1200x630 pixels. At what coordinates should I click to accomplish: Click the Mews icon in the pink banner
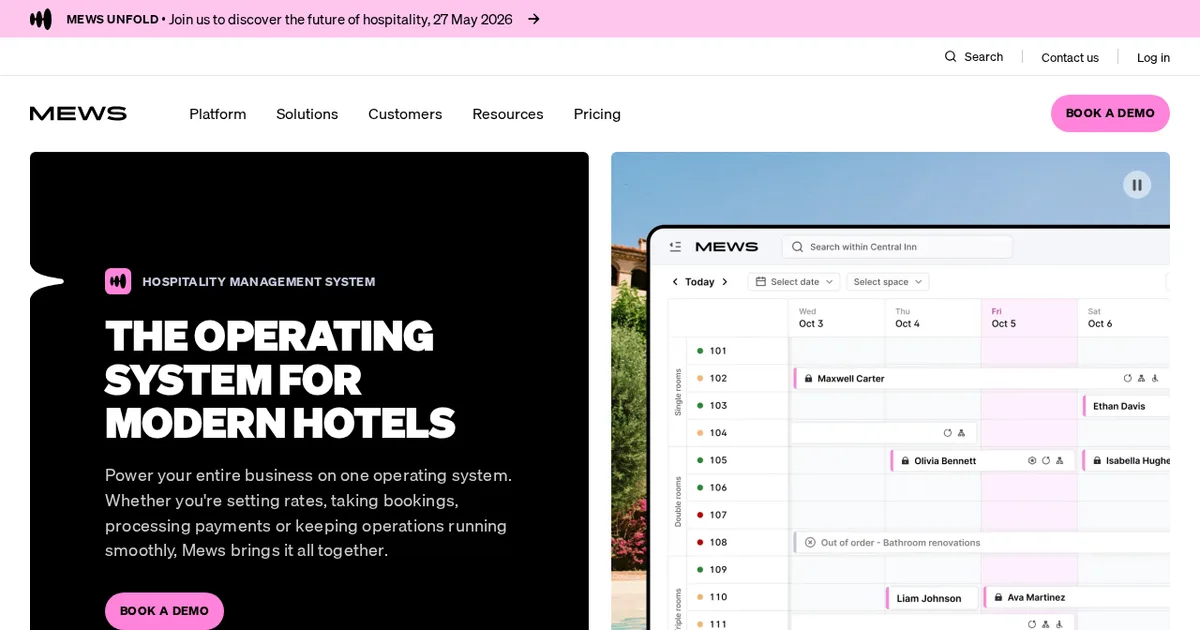[x=41, y=19]
